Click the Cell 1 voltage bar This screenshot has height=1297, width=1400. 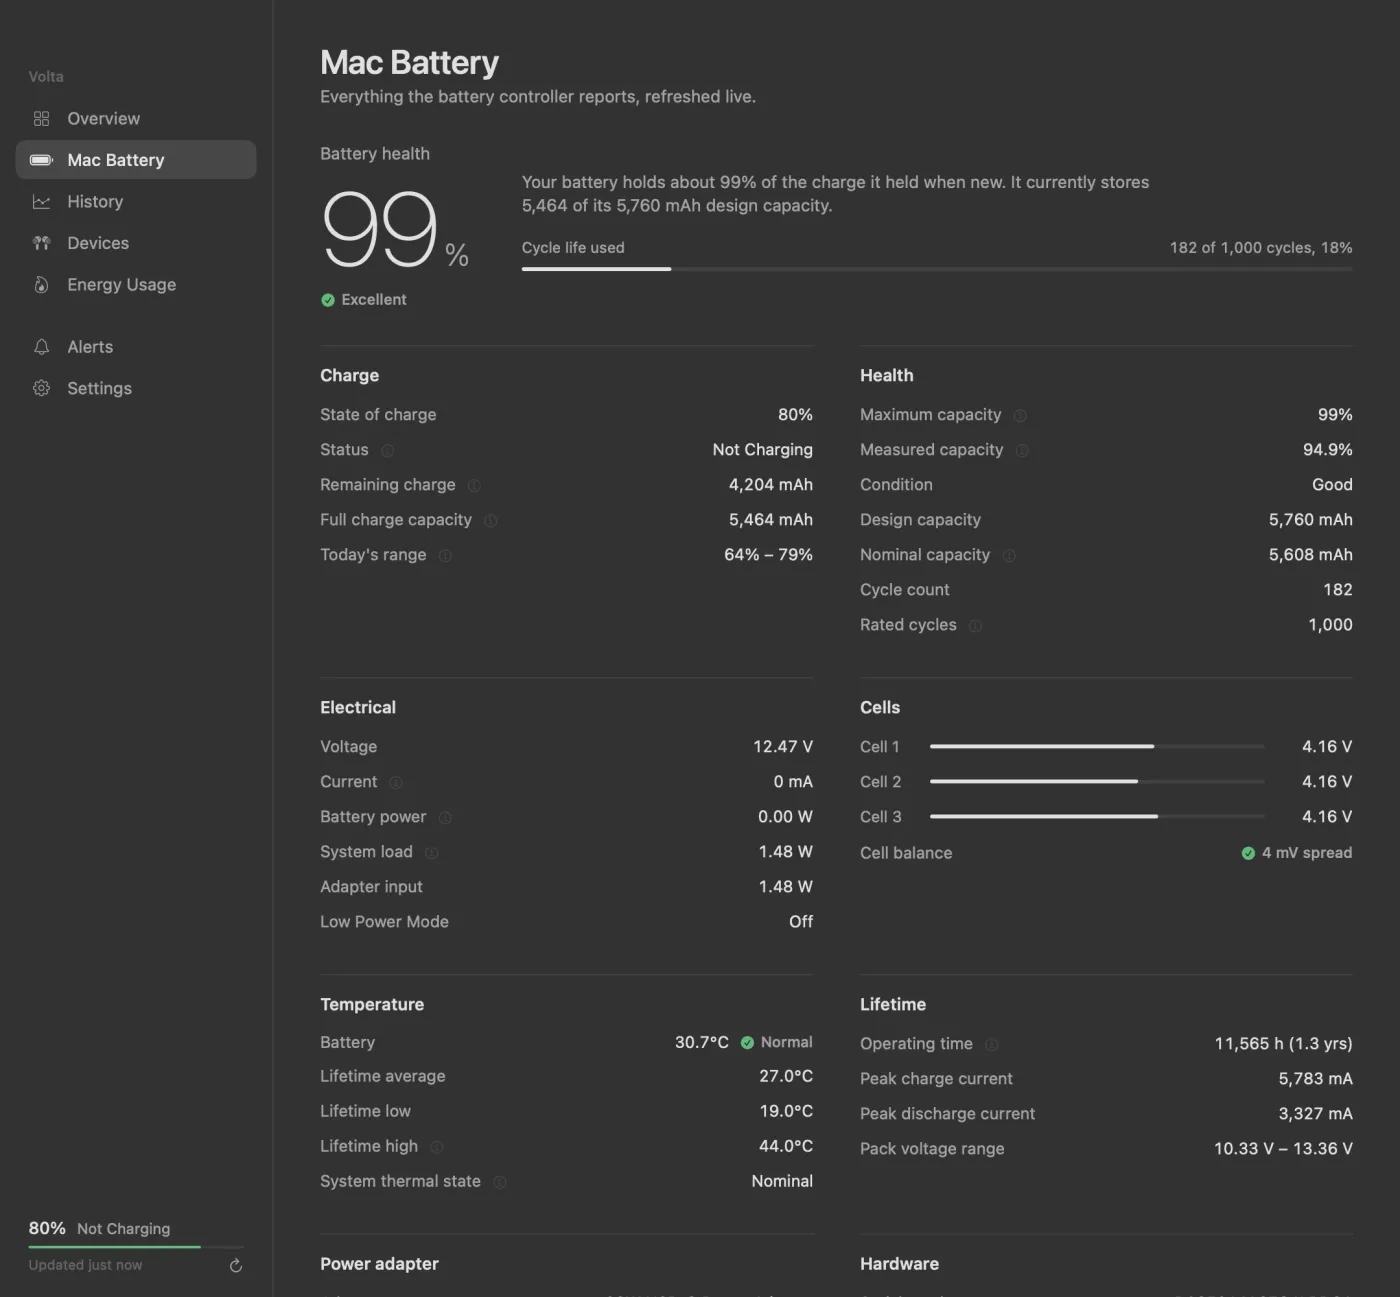1097,747
